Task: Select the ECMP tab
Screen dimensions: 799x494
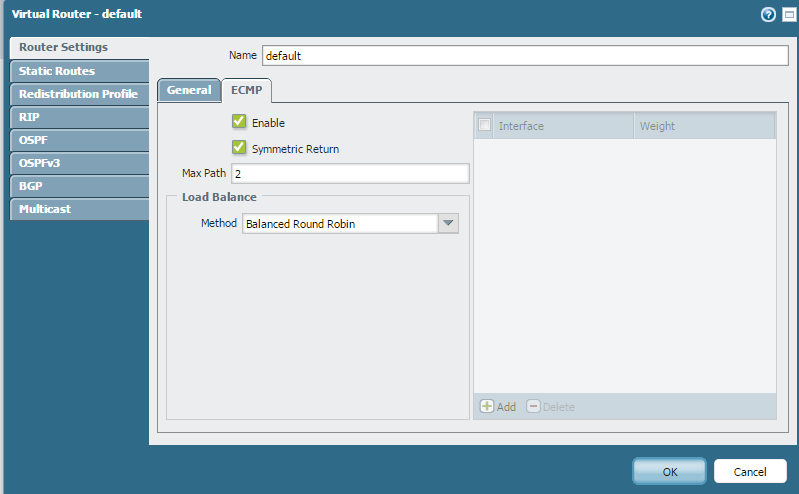Action: point(247,90)
